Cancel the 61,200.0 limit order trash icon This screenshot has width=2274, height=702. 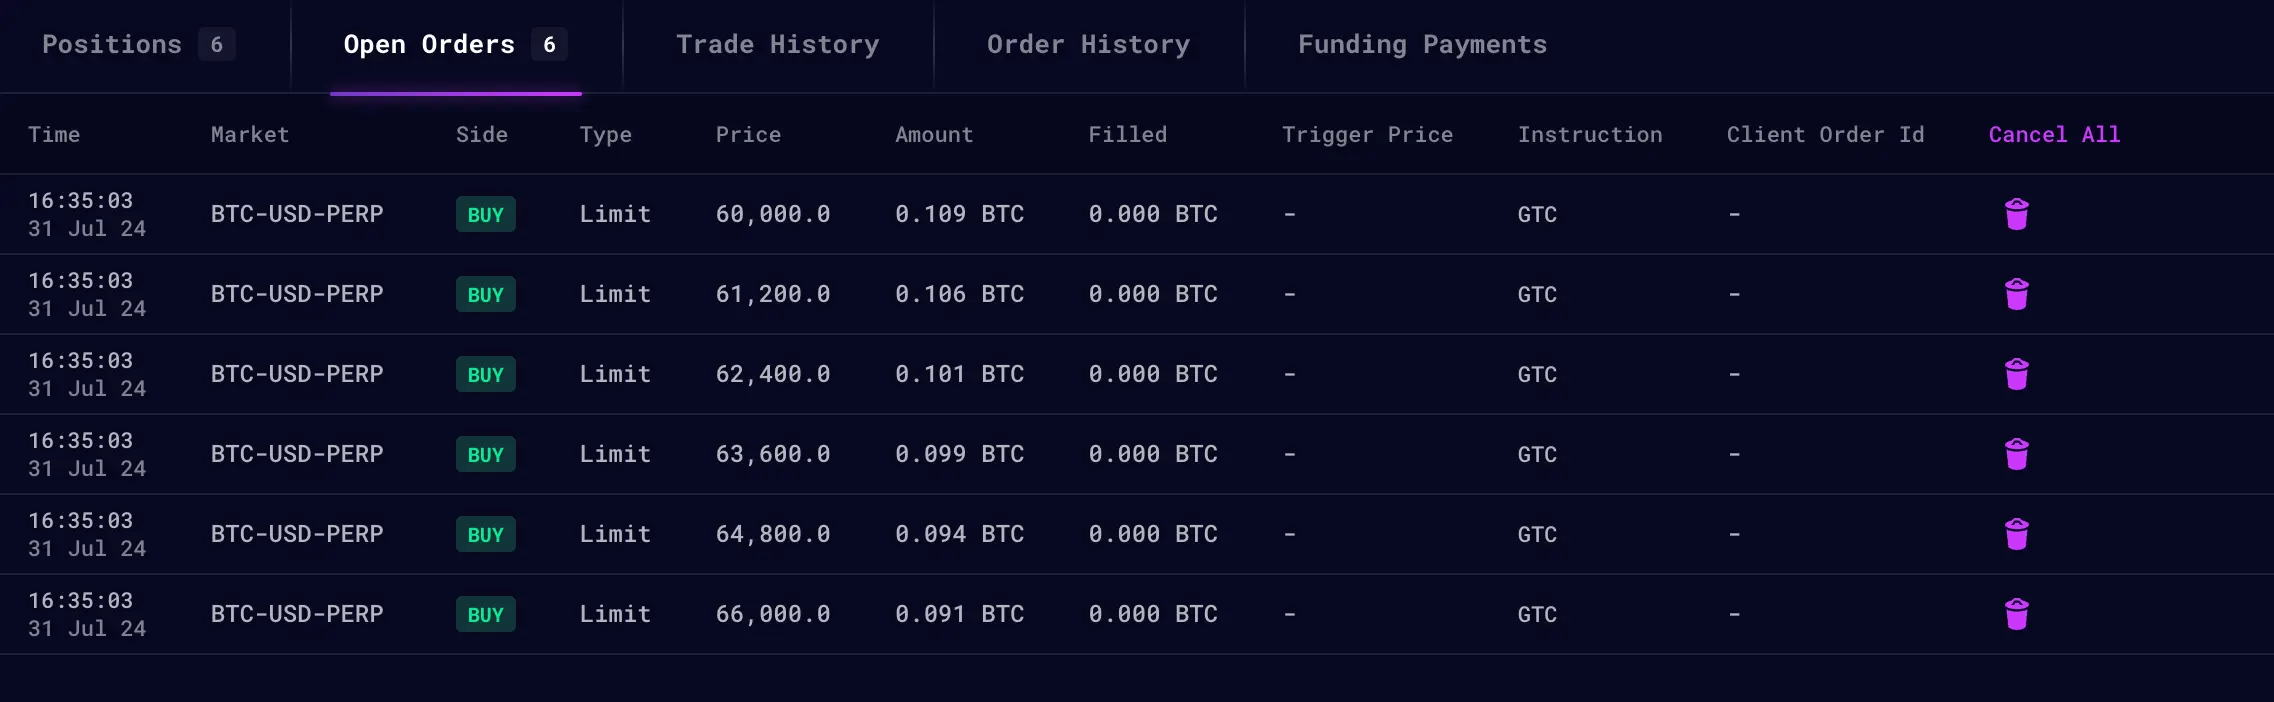pos(2016,294)
